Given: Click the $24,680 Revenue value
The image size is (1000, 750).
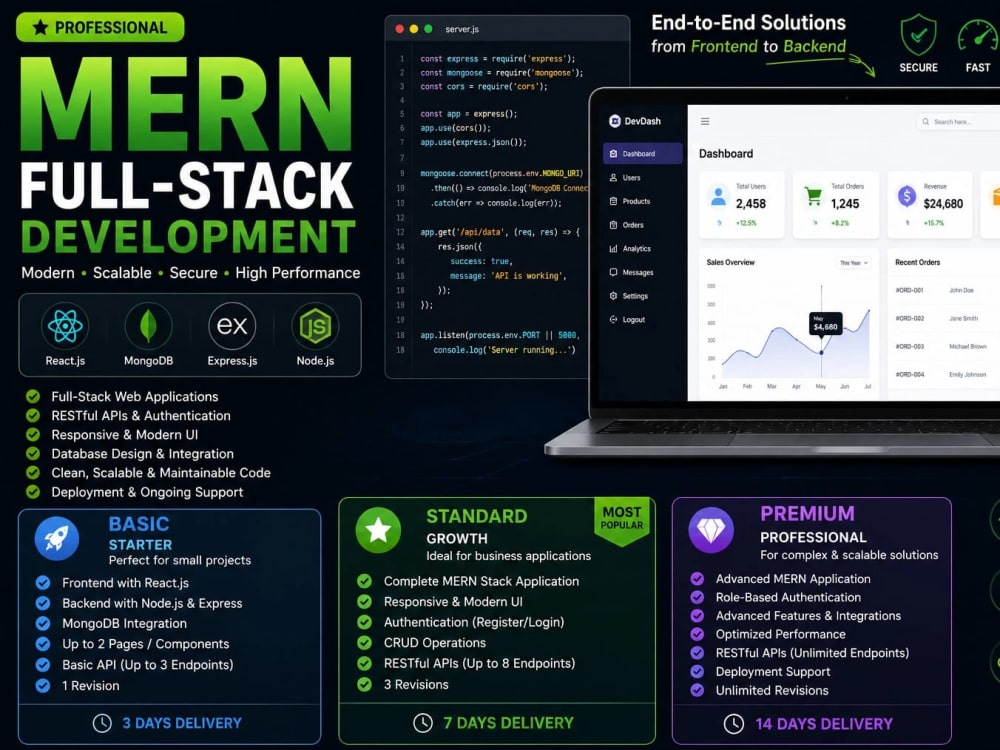Looking at the screenshot, I should [x=943, y=204].
